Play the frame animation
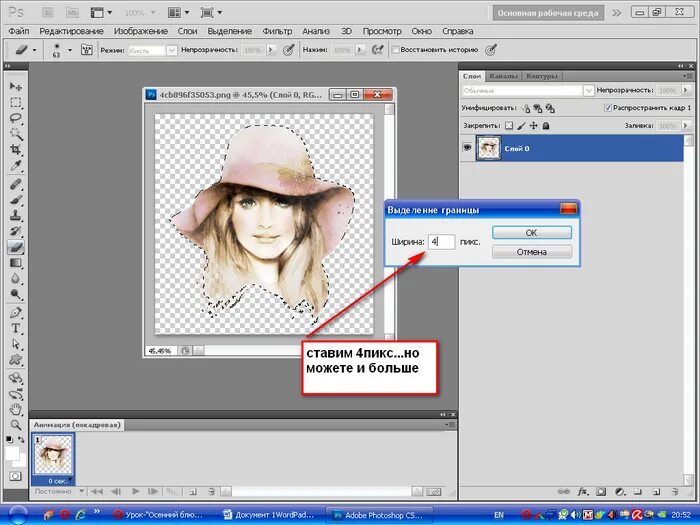 [135, 492]
